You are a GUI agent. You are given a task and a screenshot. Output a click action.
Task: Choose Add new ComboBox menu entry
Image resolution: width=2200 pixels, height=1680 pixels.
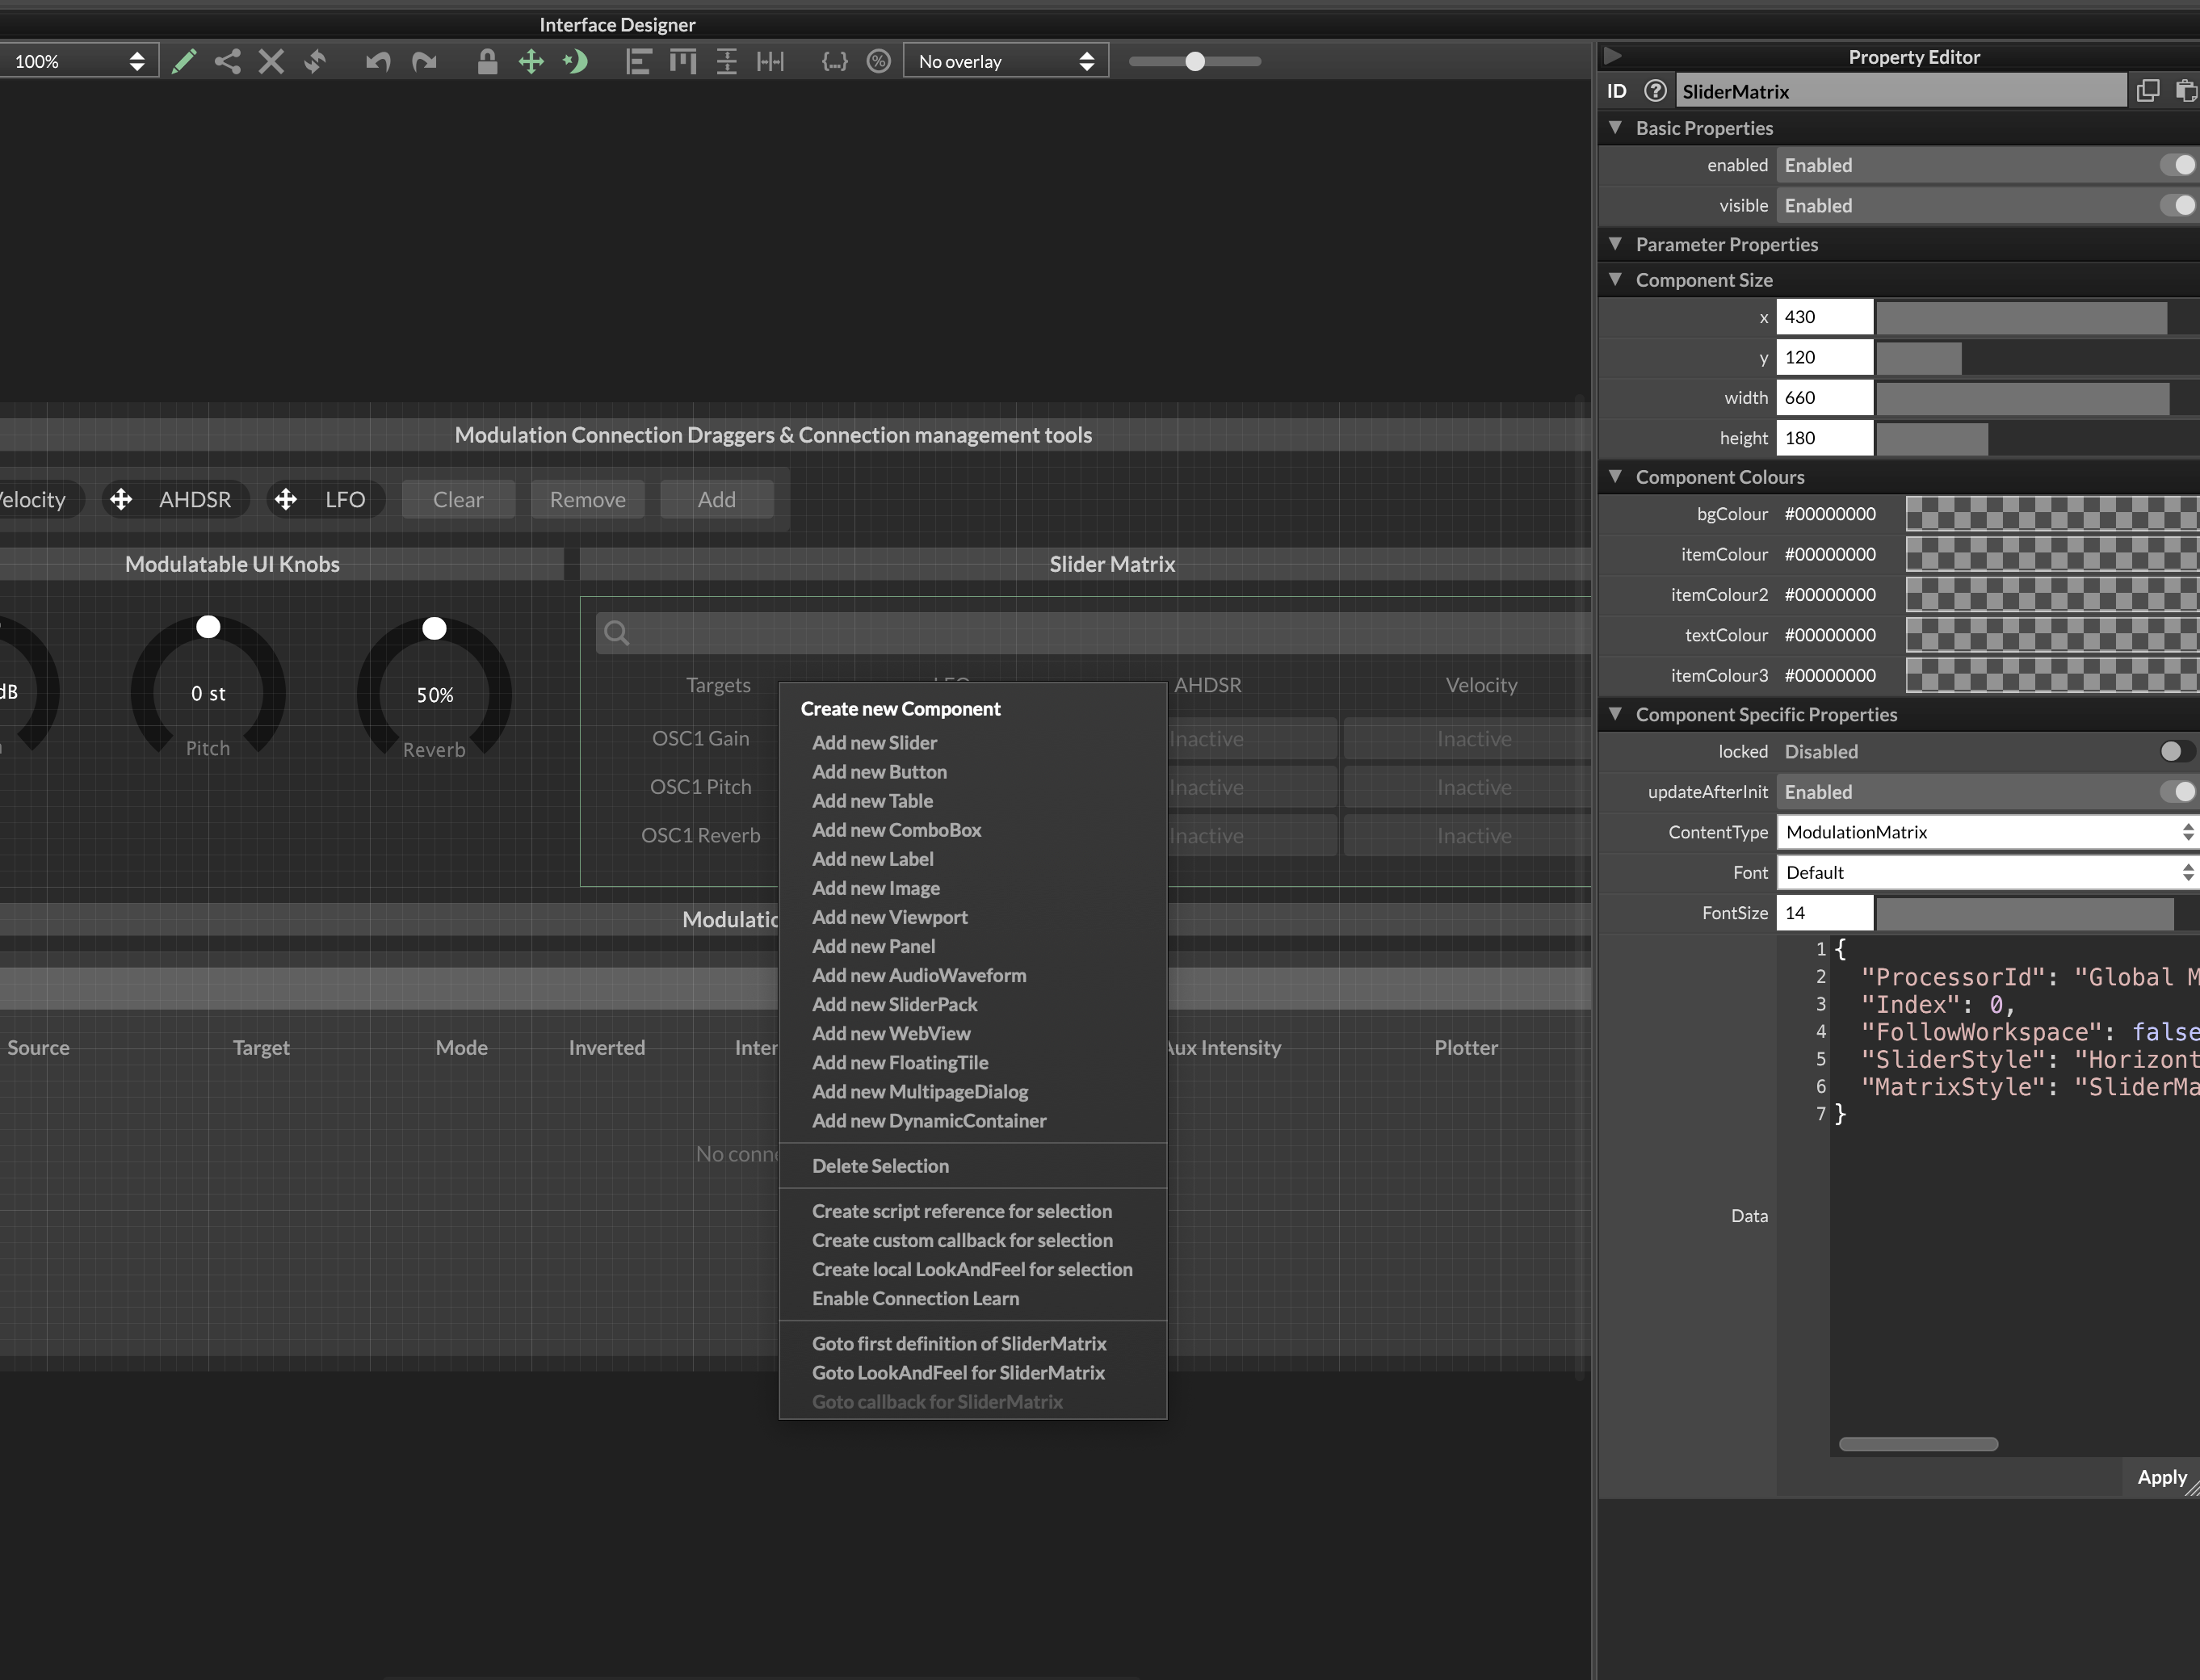[973, 830]
